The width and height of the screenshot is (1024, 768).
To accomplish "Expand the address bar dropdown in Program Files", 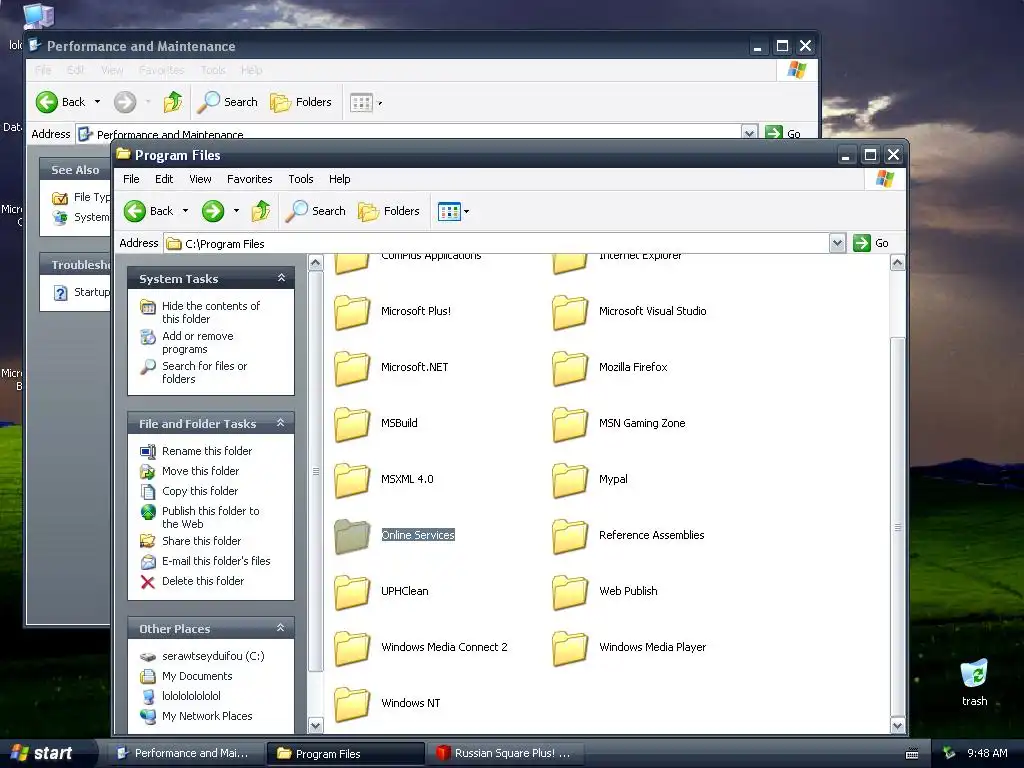I will (x=837, y=243).
